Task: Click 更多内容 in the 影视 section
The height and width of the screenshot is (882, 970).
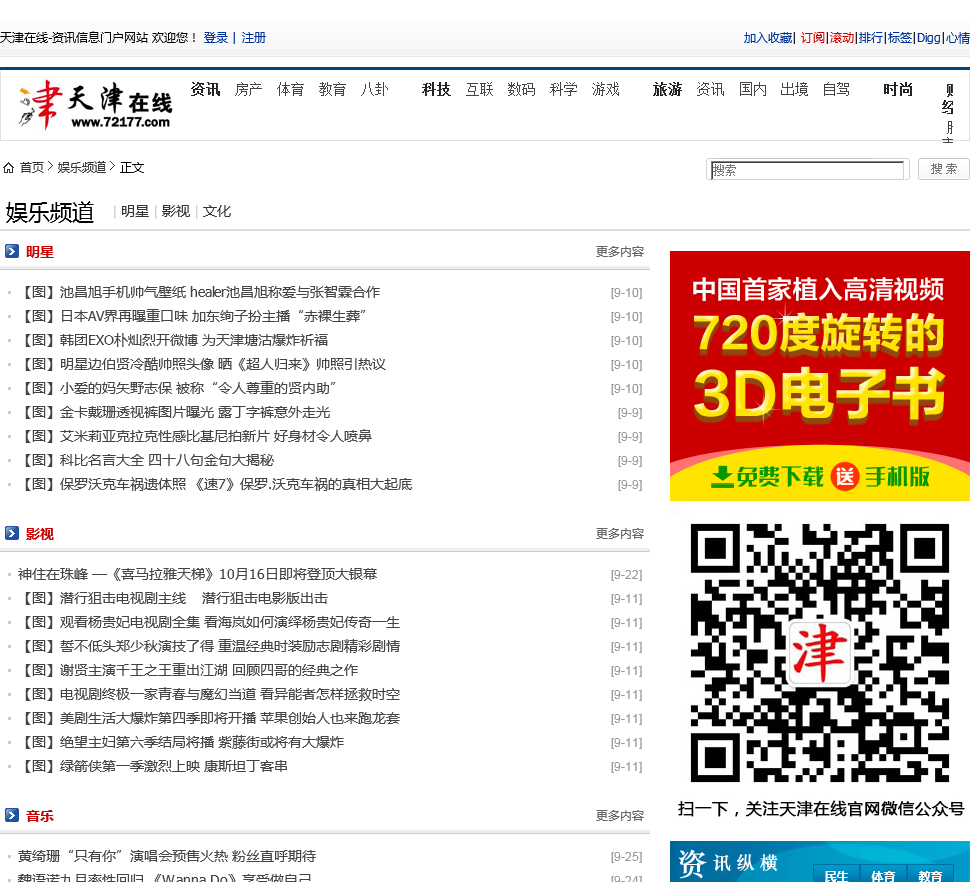Action: click(x=620, y=534)
